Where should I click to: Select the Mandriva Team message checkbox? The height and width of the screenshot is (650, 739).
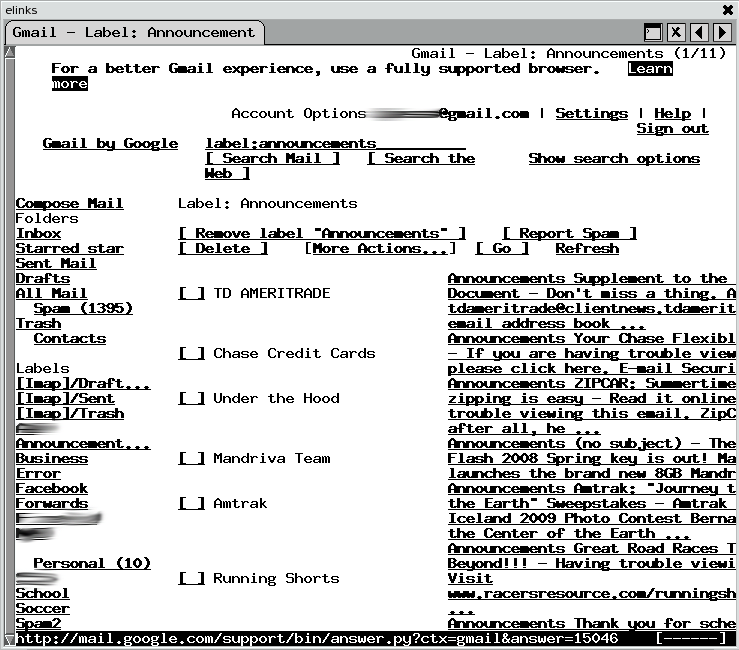click(191, 458)
